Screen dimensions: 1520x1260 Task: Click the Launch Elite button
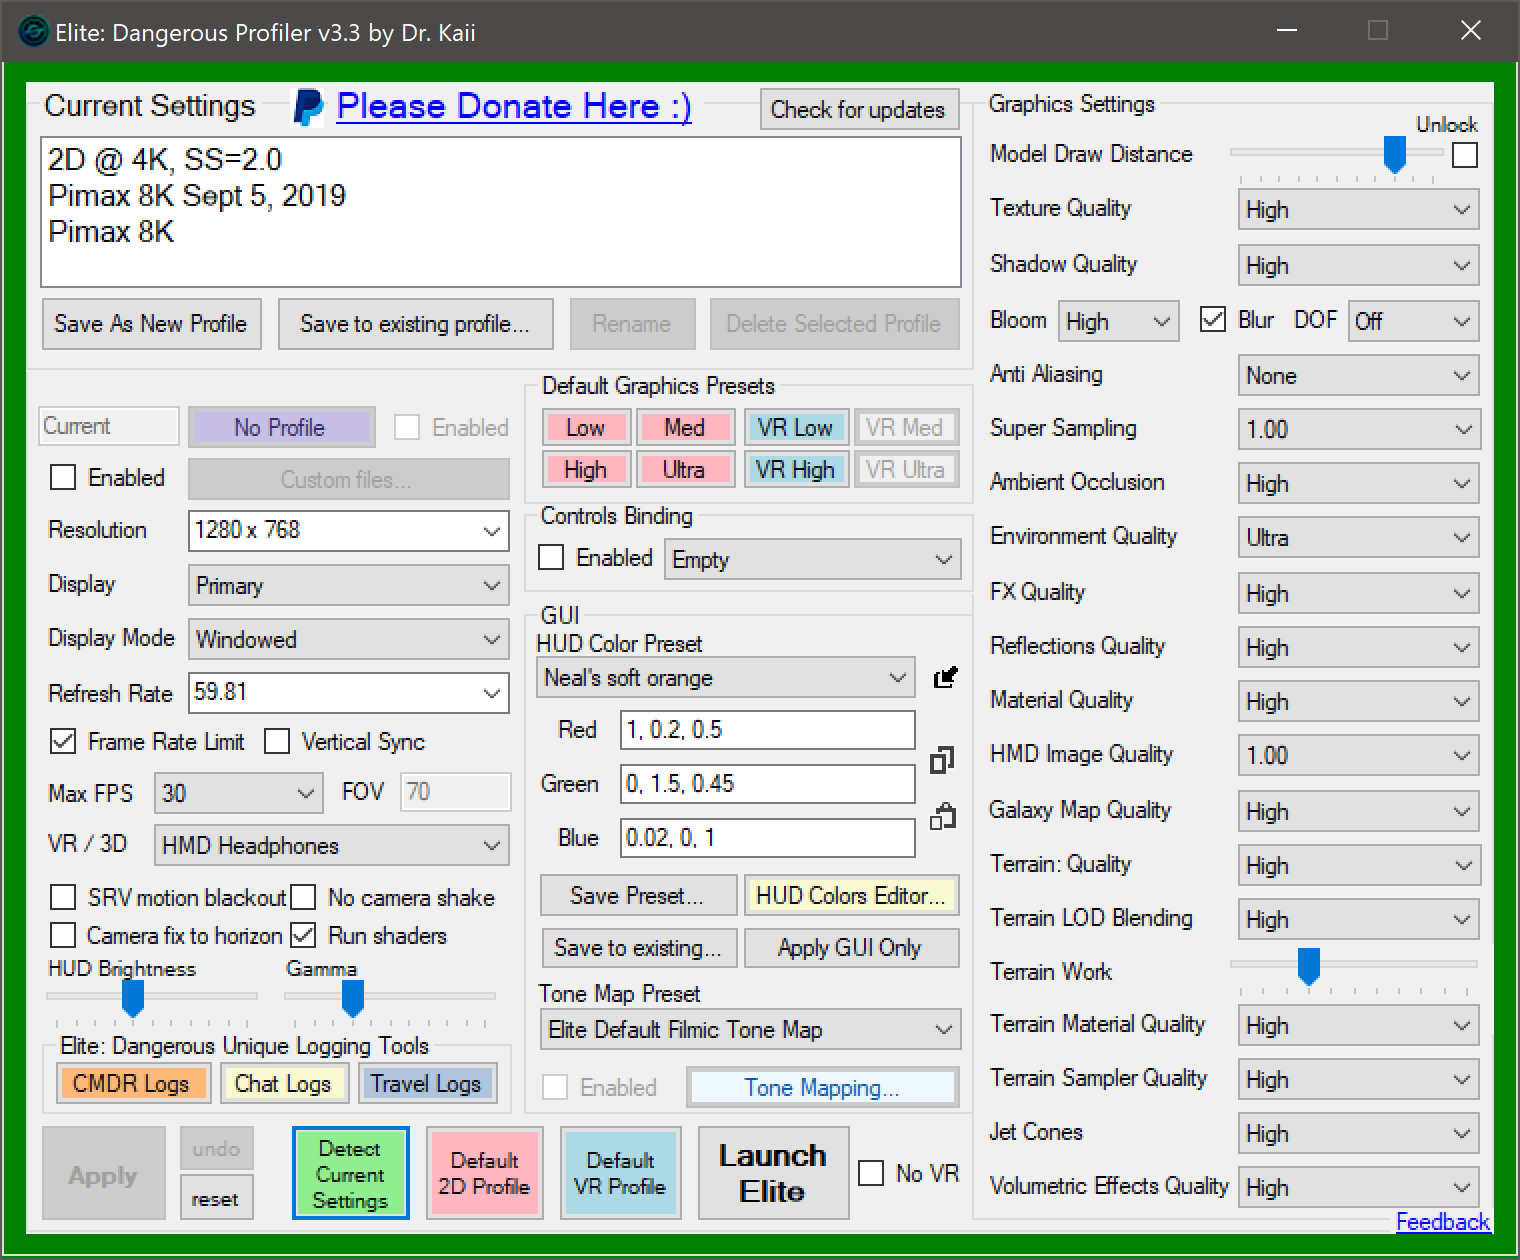click(773, 1173)
